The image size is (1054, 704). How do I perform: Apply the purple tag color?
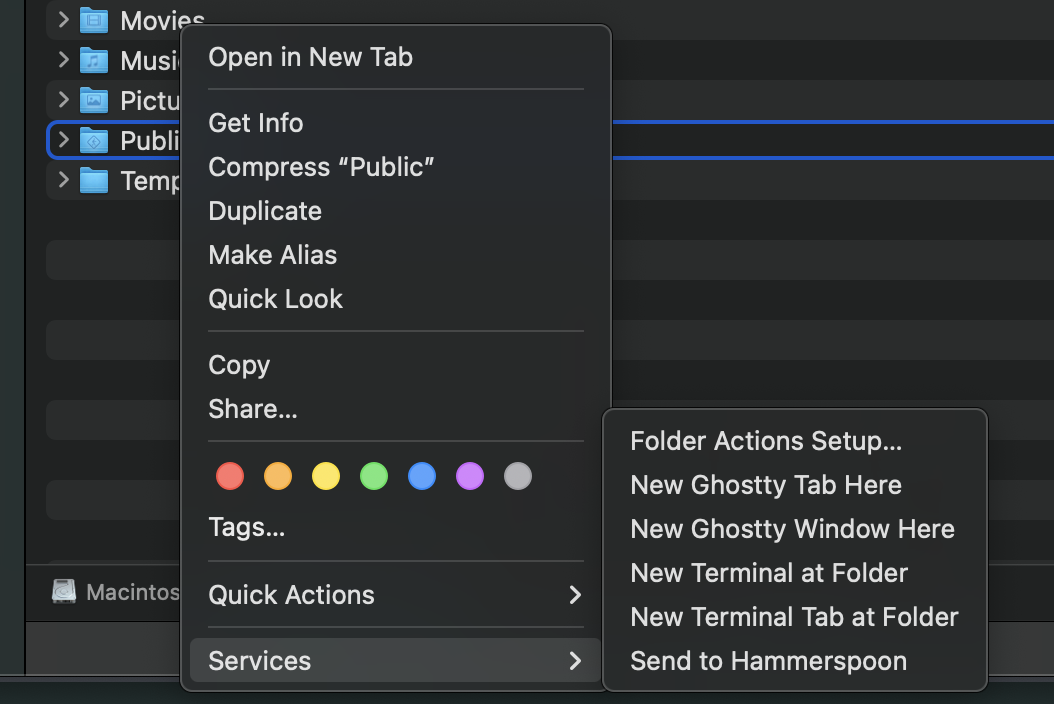[470, 476]
